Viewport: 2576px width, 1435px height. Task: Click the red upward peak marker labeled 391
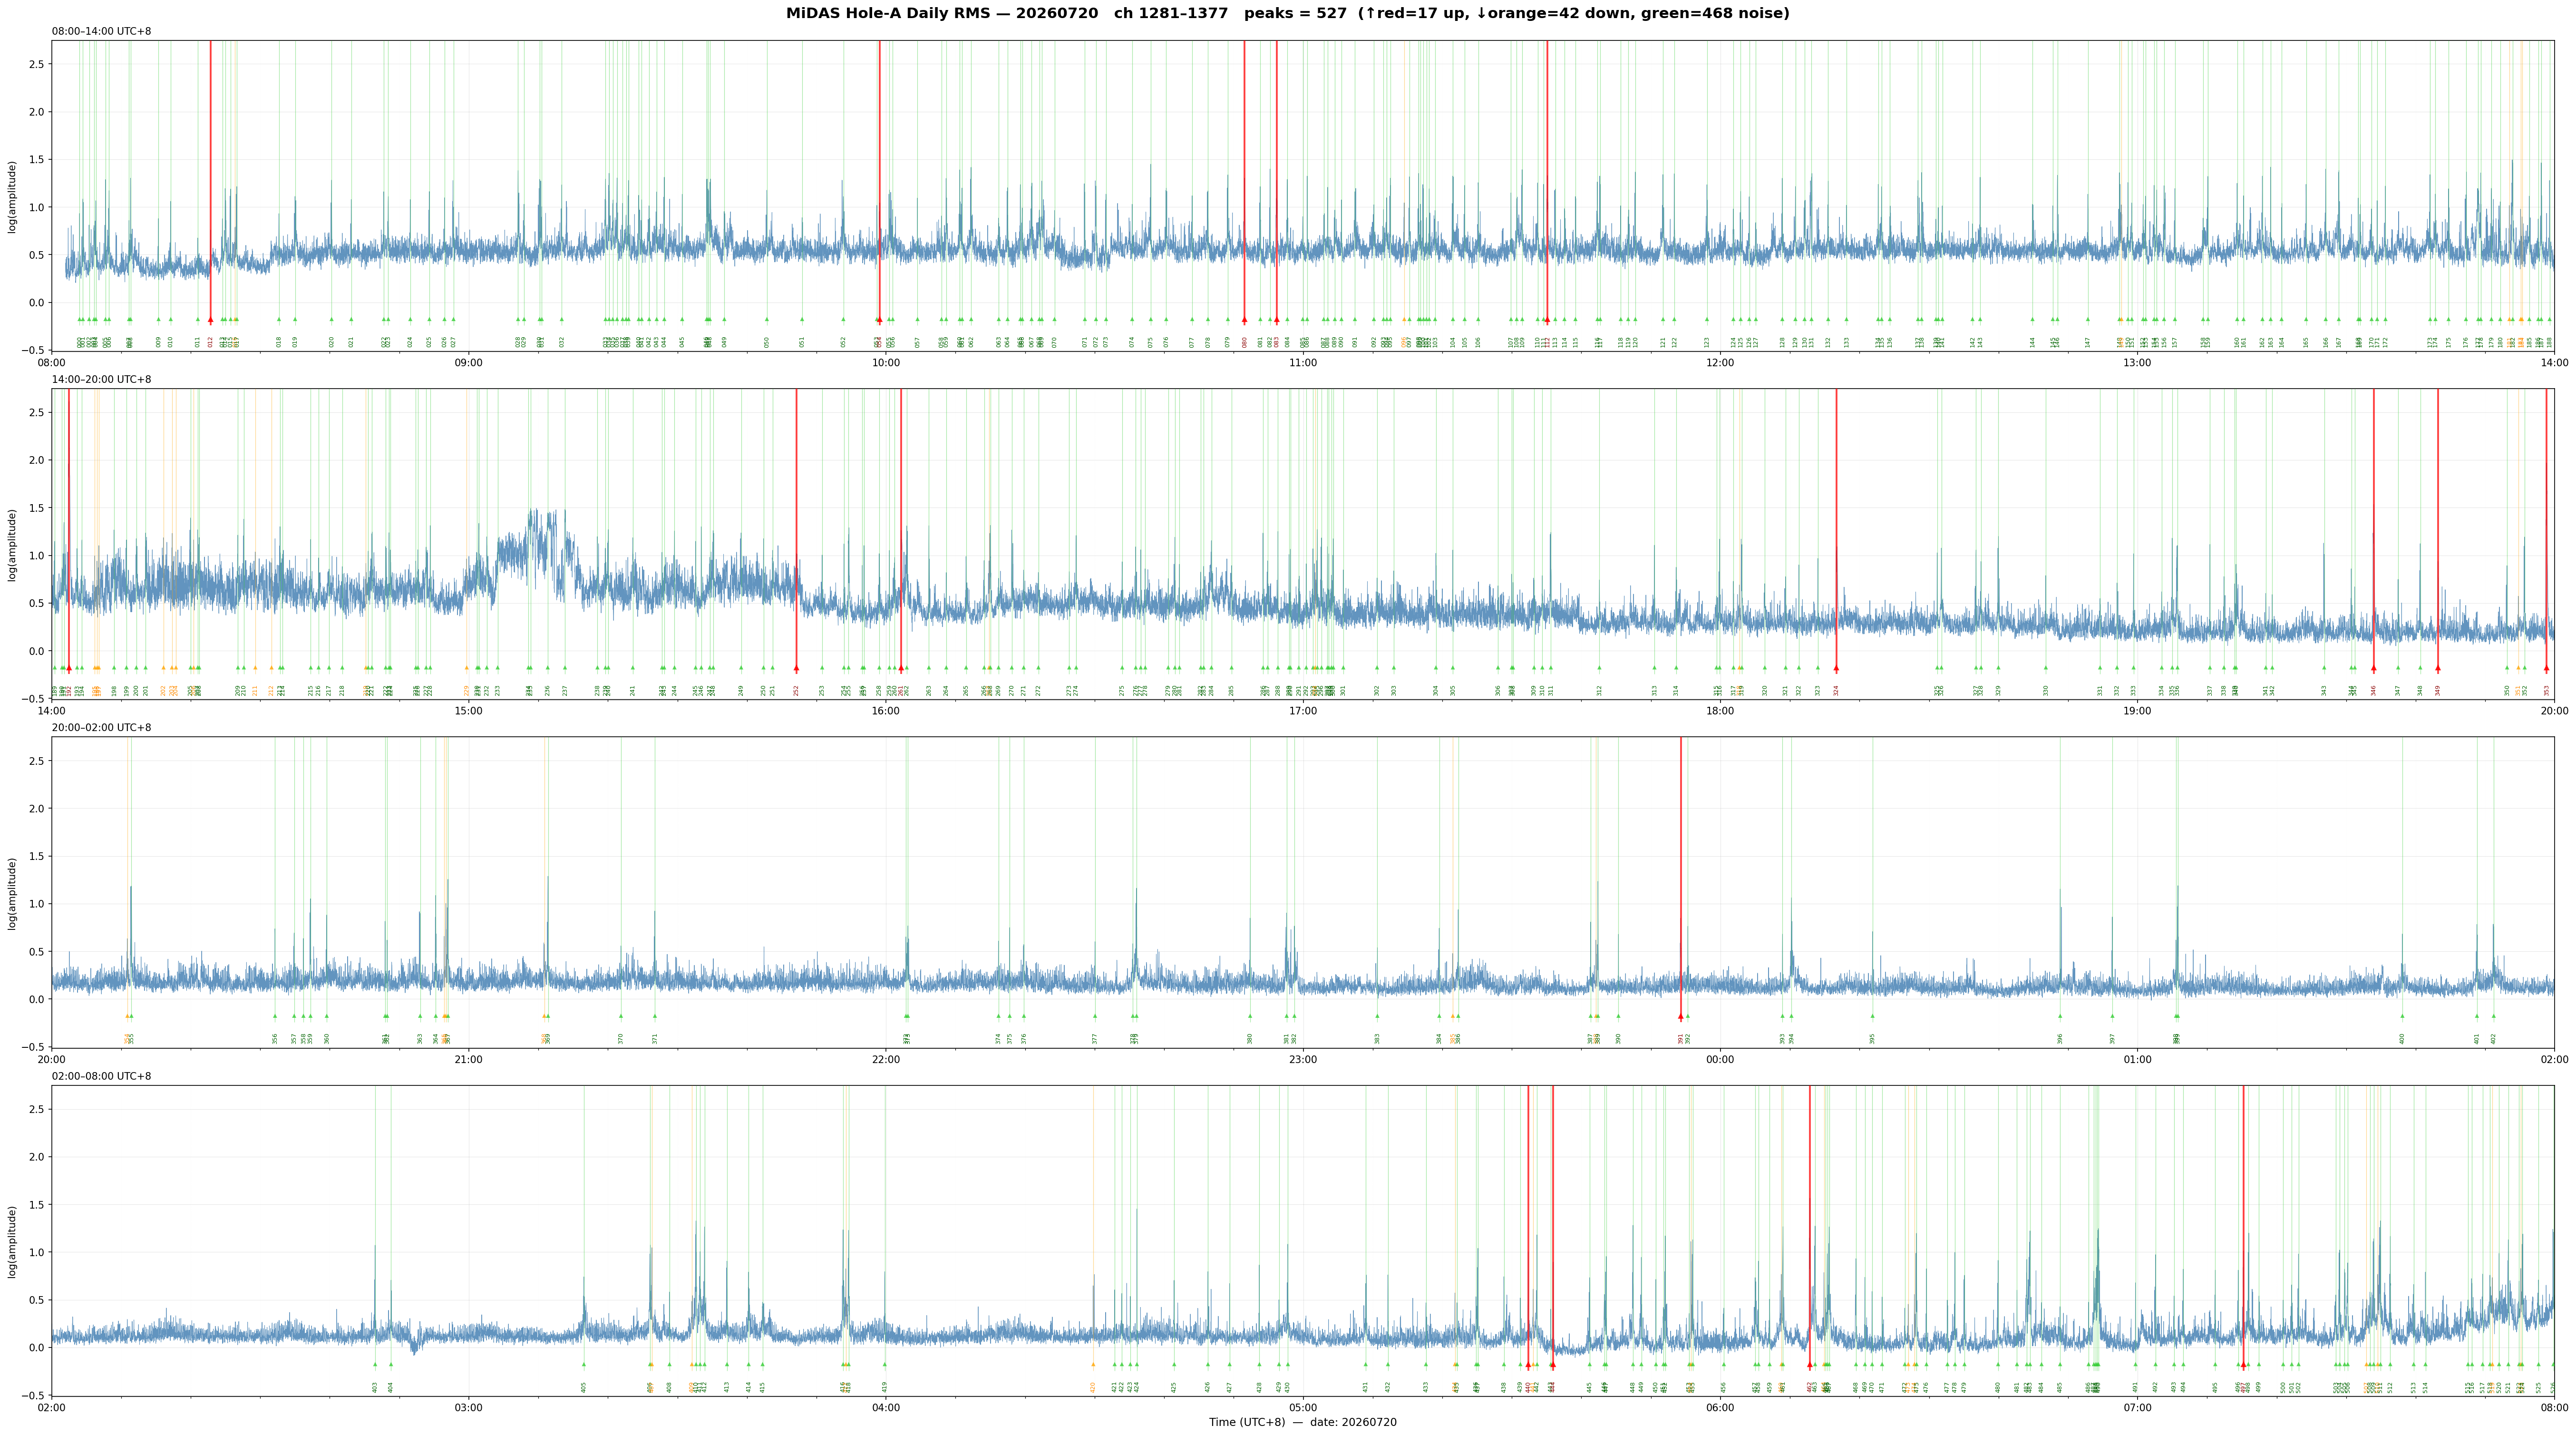1680,1016
